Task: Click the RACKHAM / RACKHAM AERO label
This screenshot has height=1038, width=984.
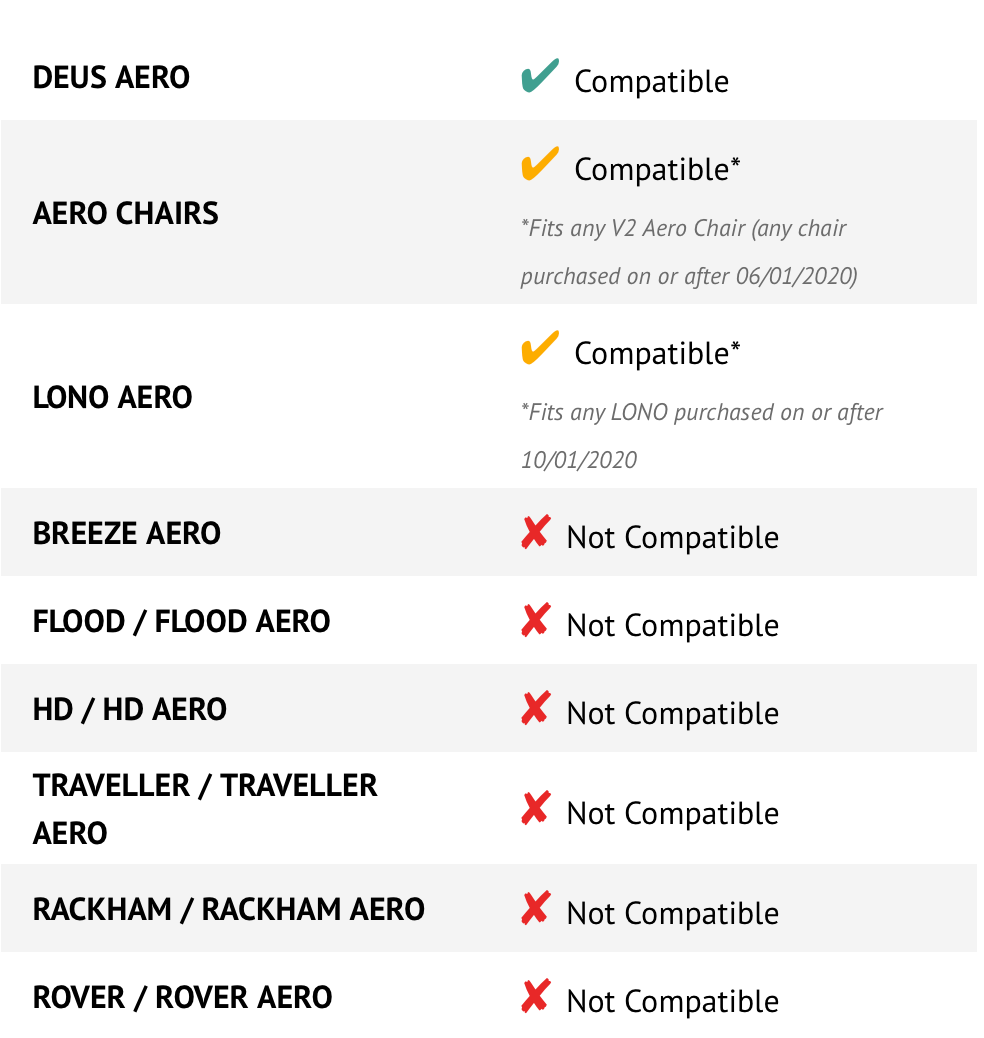Action: tap(228, 909)
